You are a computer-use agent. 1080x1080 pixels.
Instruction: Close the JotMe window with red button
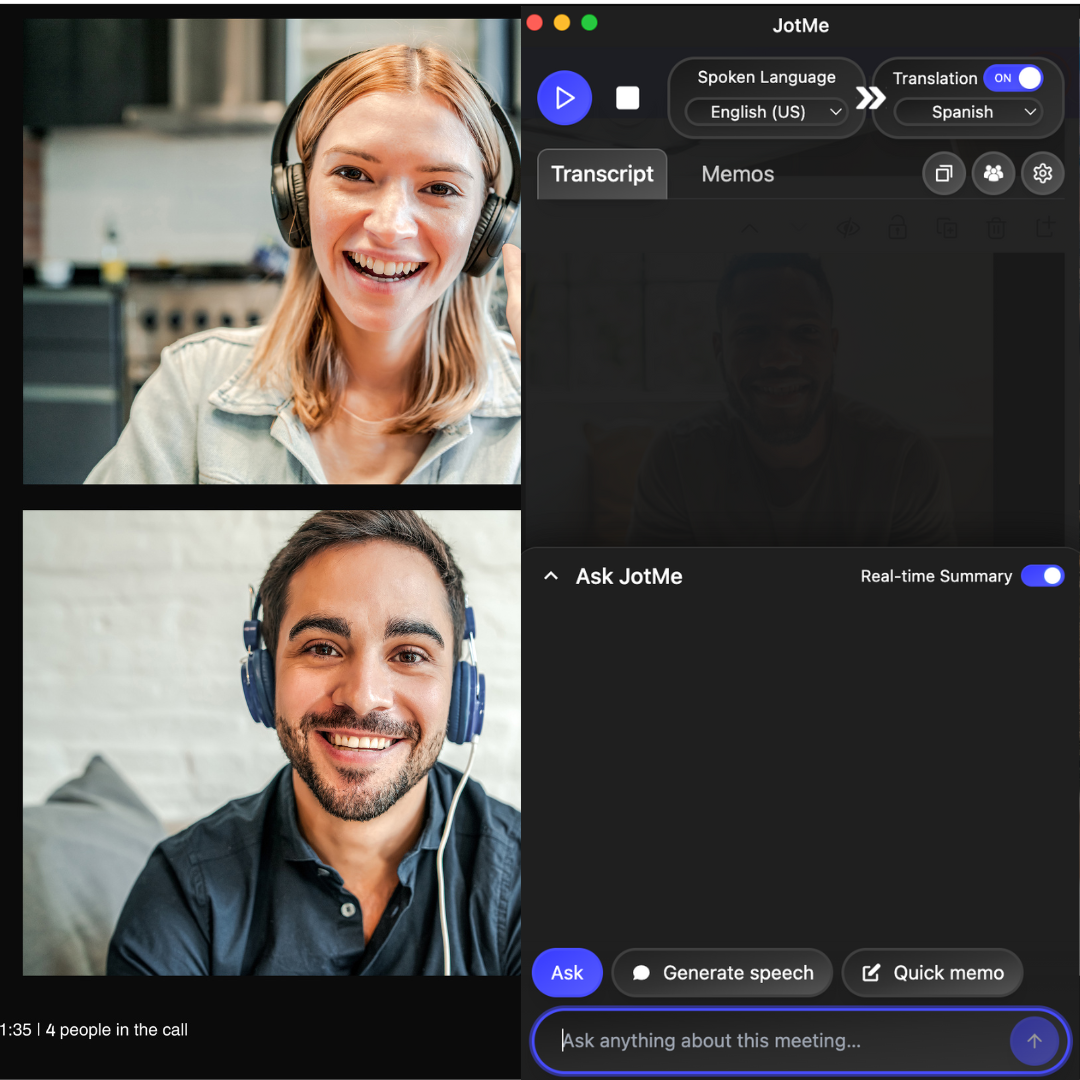click(534, 23)
